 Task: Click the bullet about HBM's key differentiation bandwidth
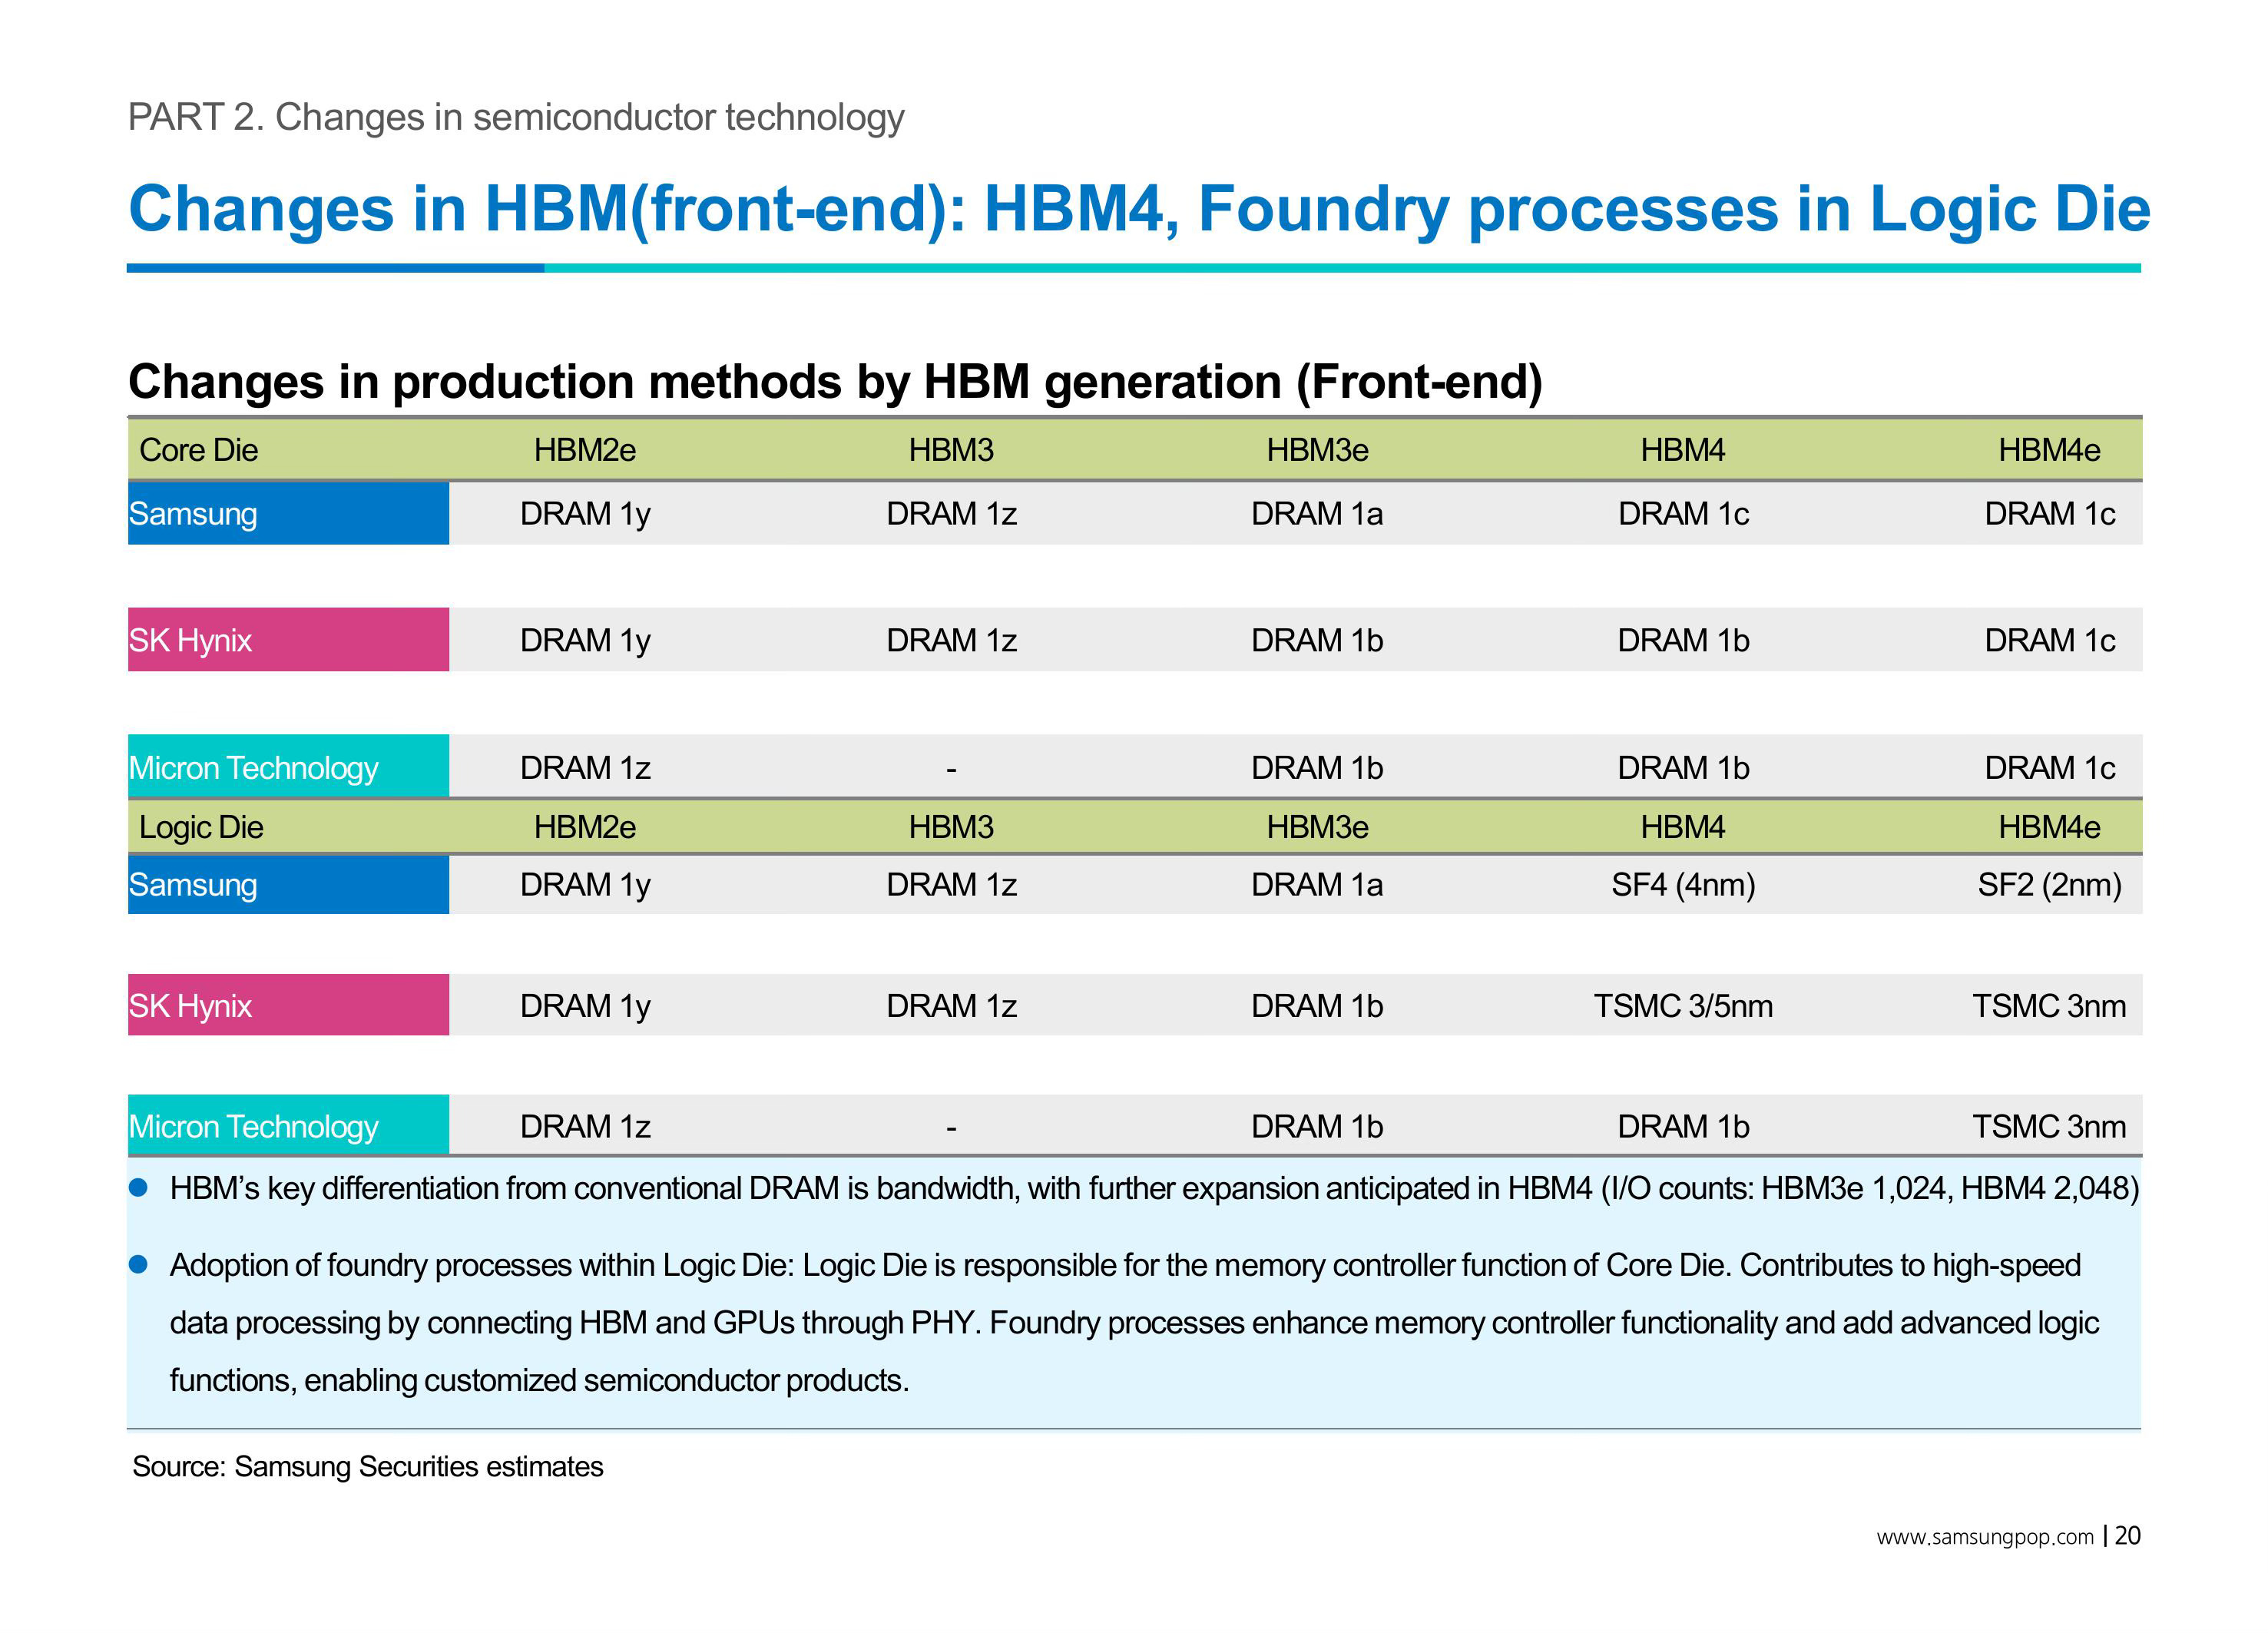click(1154, 1188)
